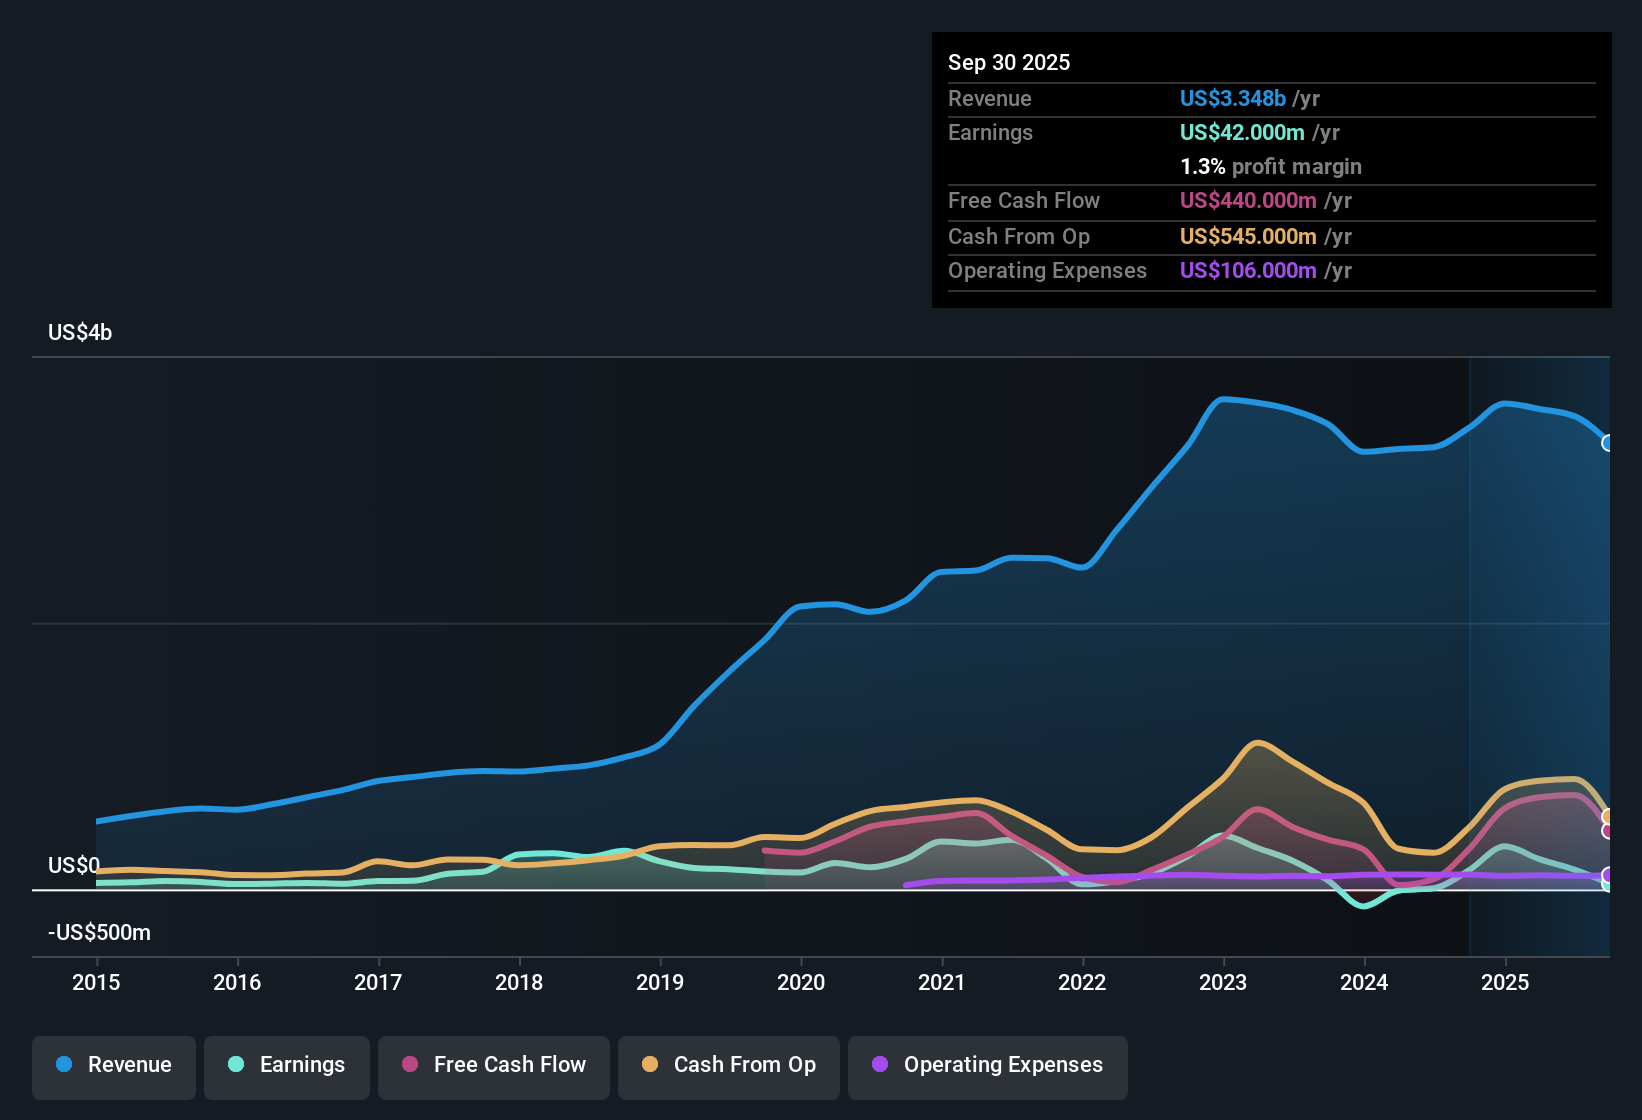Click the purple Operating Expenses dot icon
Screen dimensions: 1642x1120
(880, 1065)
